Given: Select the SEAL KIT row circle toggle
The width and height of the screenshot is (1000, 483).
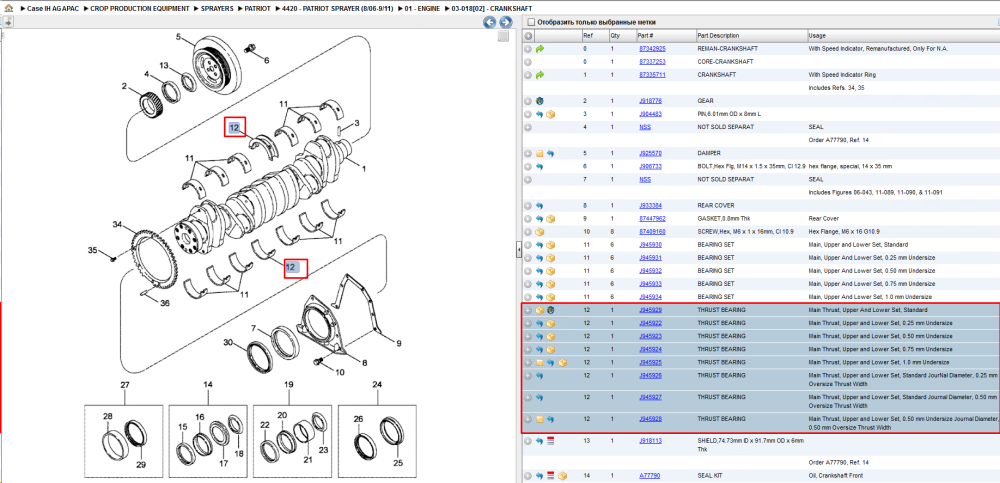Looking at the screenshot, I should pyautogui.click(x=528, y=476).
